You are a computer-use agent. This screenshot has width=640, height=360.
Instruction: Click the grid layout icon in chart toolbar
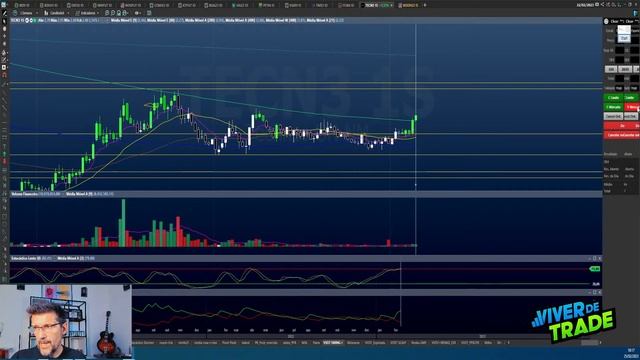[x=149, y=13]
